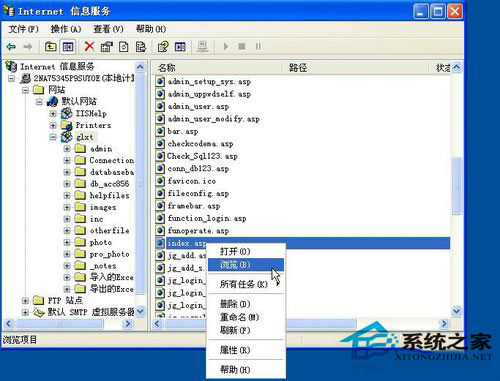Expand the Printers tree node
Image resolution: width=500 pixels, height=381 pixels.
pyautogui.click(x=53, y=125)
